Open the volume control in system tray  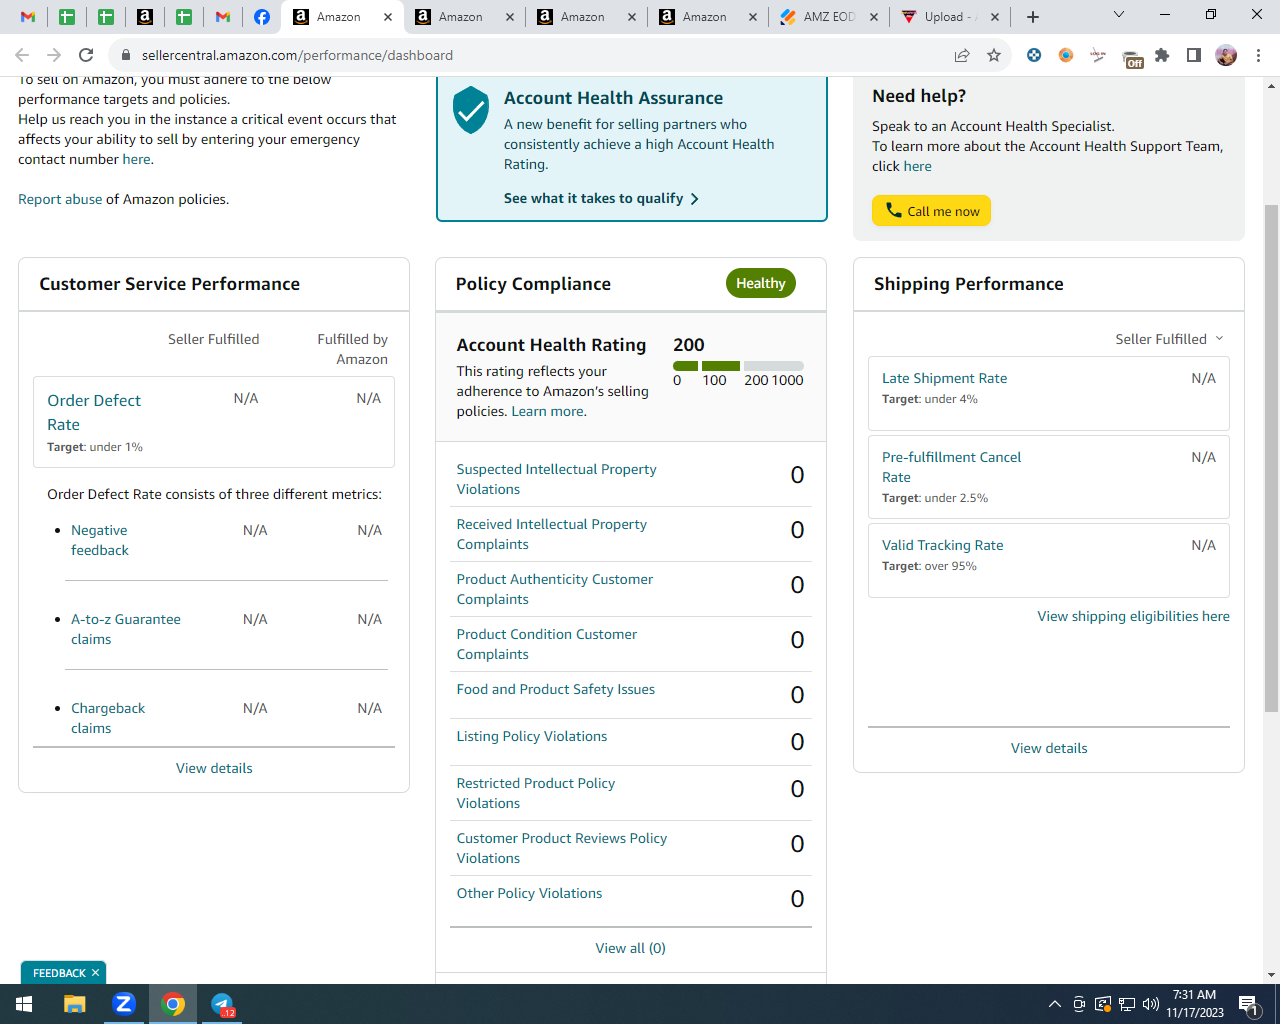[x=1151, y=1004]
